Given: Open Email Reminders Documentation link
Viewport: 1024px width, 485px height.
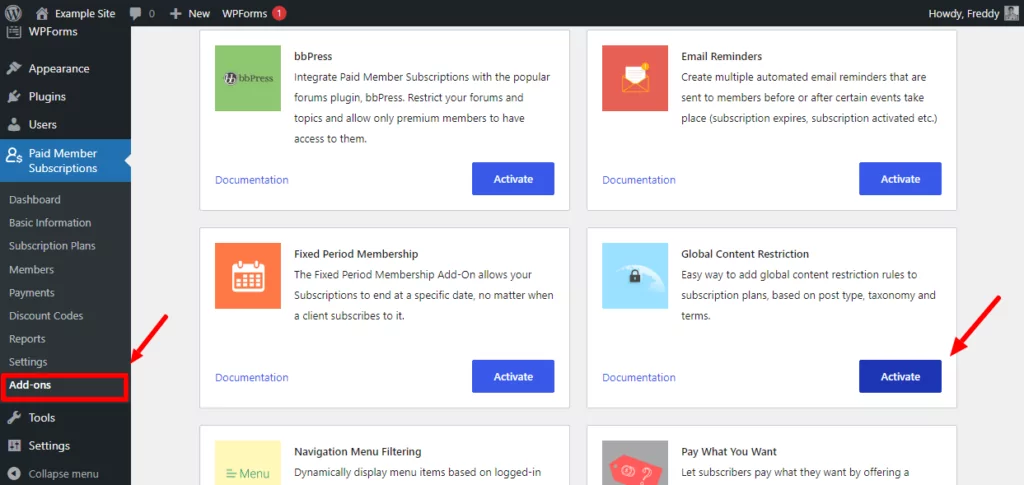Looking at the screenshot, I should [639, 180].
